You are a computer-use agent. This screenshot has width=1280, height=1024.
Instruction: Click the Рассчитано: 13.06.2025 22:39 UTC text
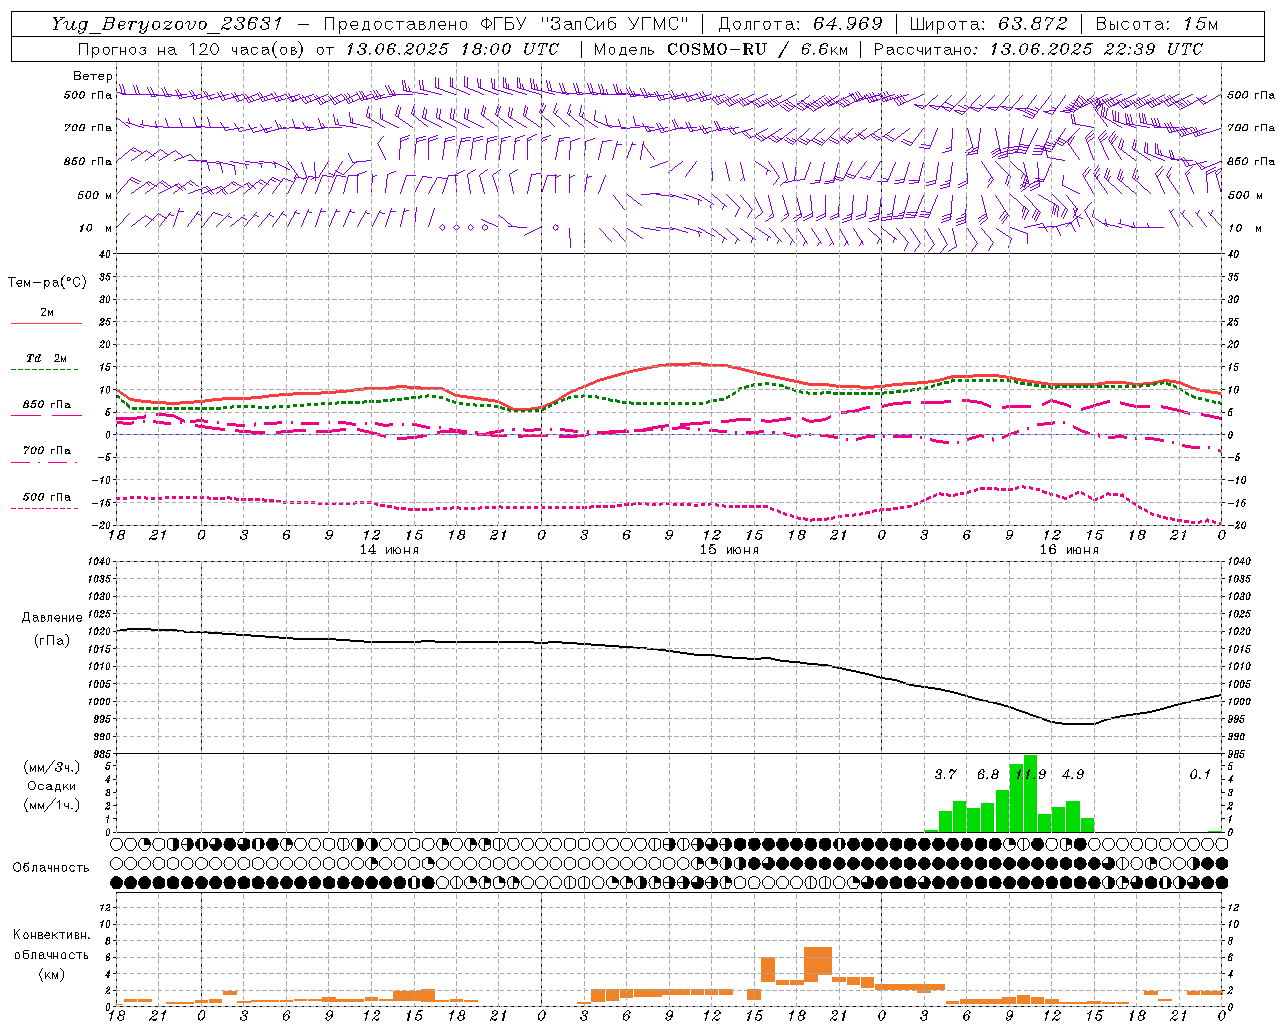click(x=1038, y=49)
